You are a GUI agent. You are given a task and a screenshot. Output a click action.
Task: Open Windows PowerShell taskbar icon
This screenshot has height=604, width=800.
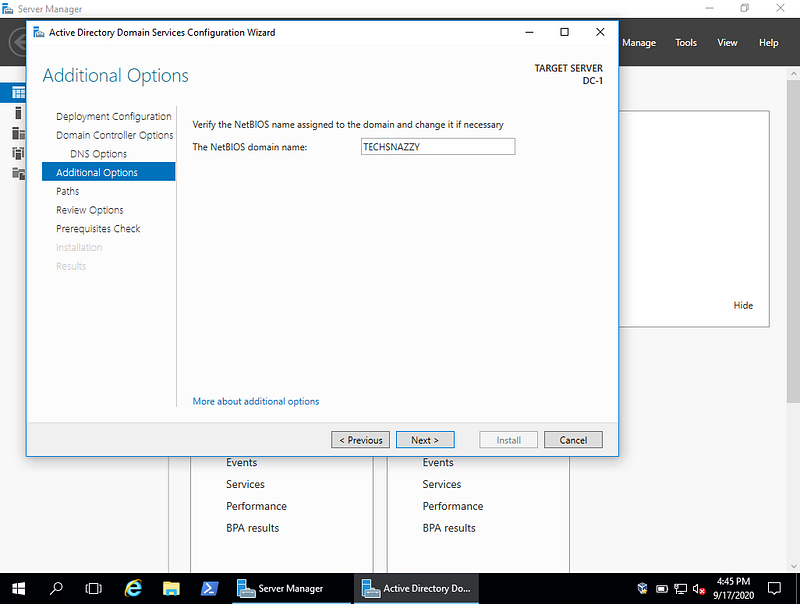(x=209, y=588)
